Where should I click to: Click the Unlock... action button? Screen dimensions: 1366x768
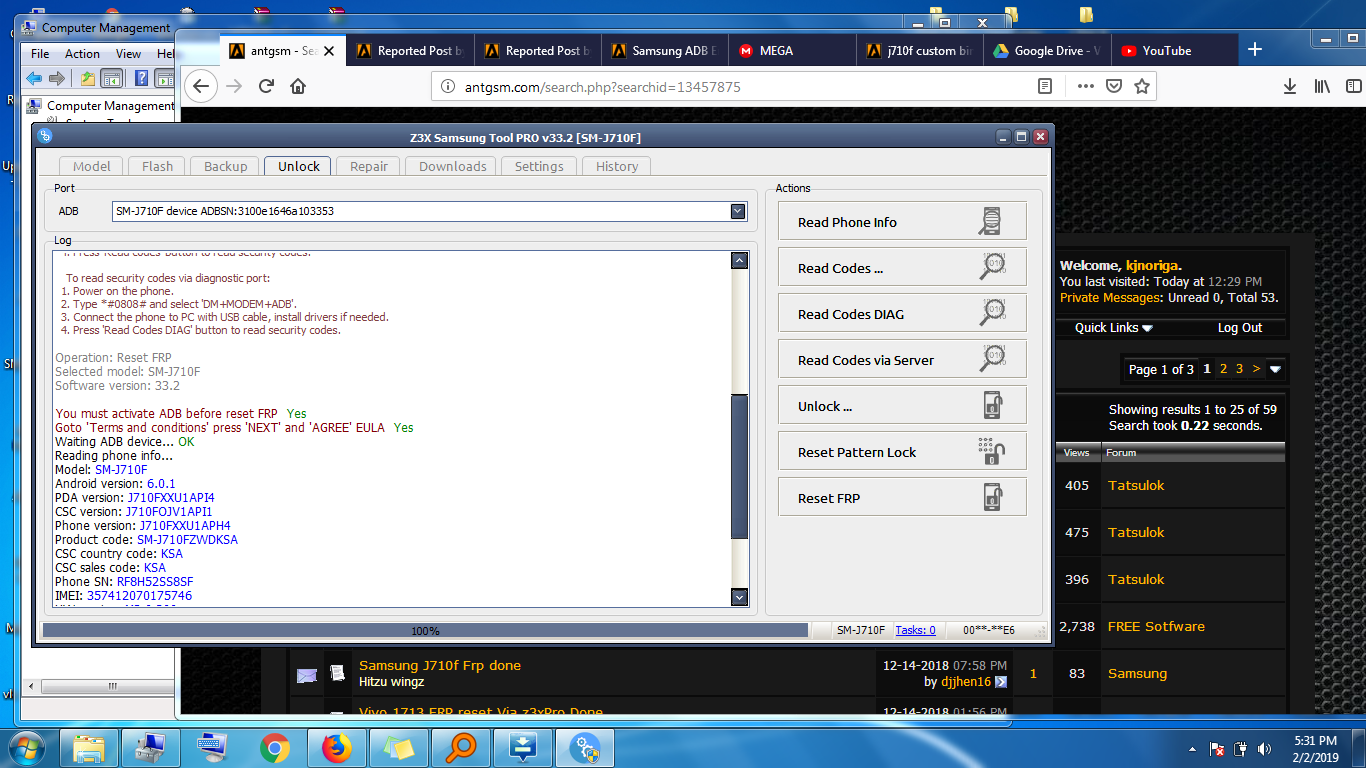coord(902,406)
